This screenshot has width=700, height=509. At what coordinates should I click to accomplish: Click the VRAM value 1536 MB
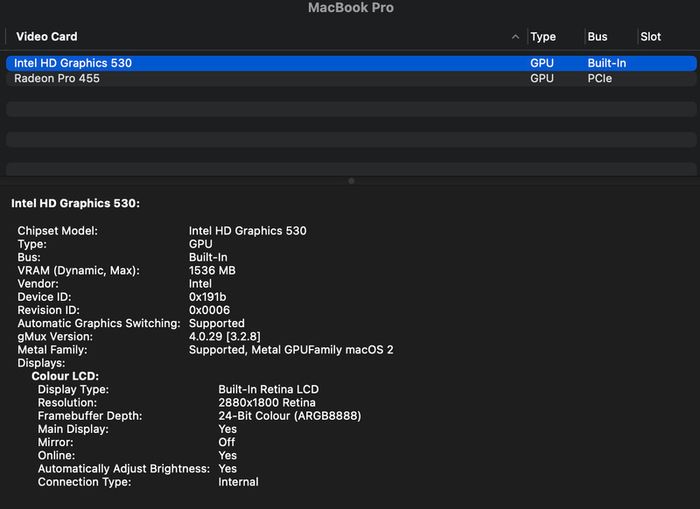pyautogui.click(x=212, y=271)
